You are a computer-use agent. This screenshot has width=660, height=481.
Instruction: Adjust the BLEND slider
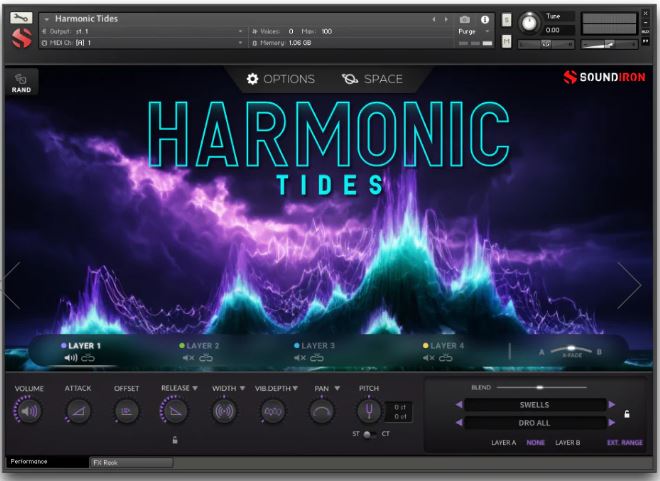click(x=542, y=387)
